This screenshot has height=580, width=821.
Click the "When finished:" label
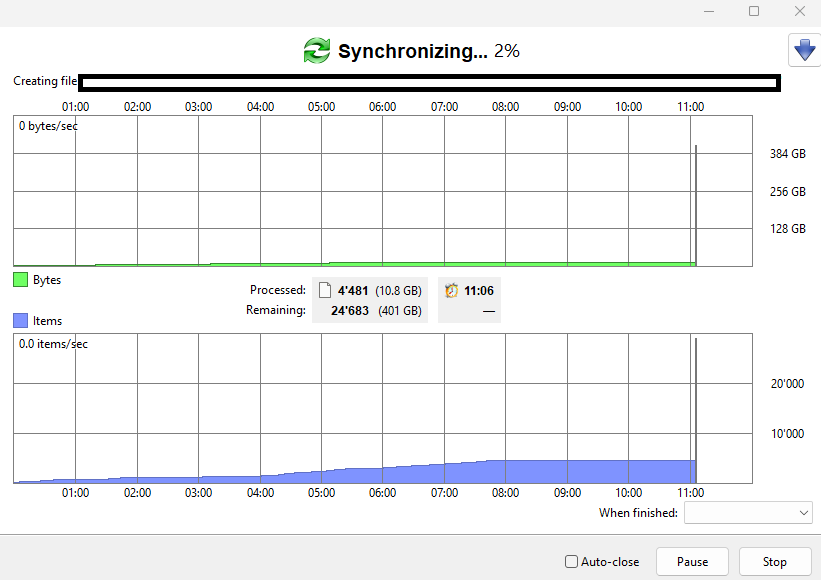pos(638,513)
